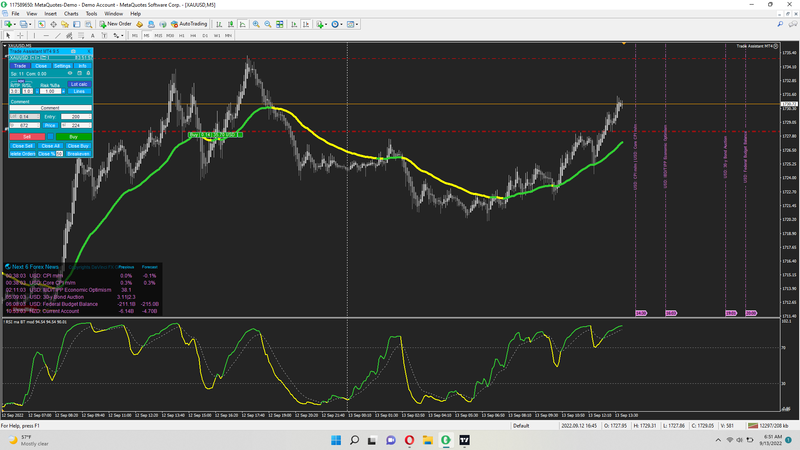
Task: Switch to Settings tab in Trade Assistant
Action: pyautogui.click(x=62, y=65)
